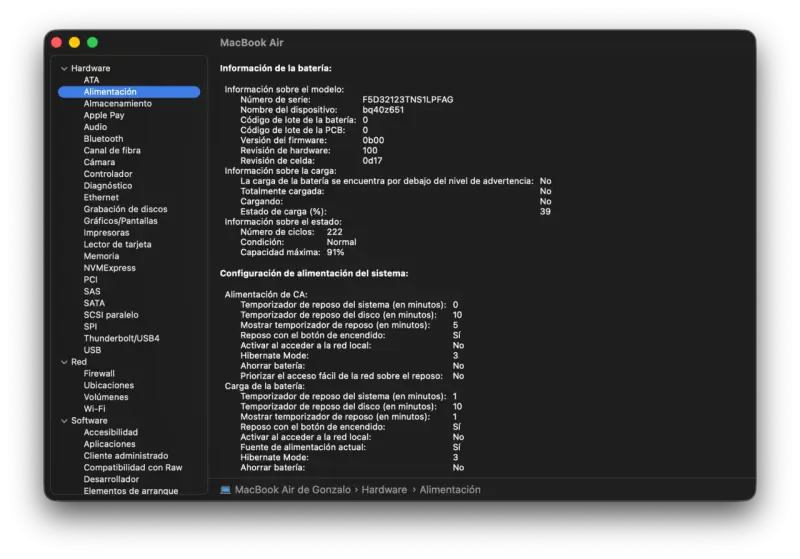
Task: Select ATA in the sidebar
Action: click(91, 80)
